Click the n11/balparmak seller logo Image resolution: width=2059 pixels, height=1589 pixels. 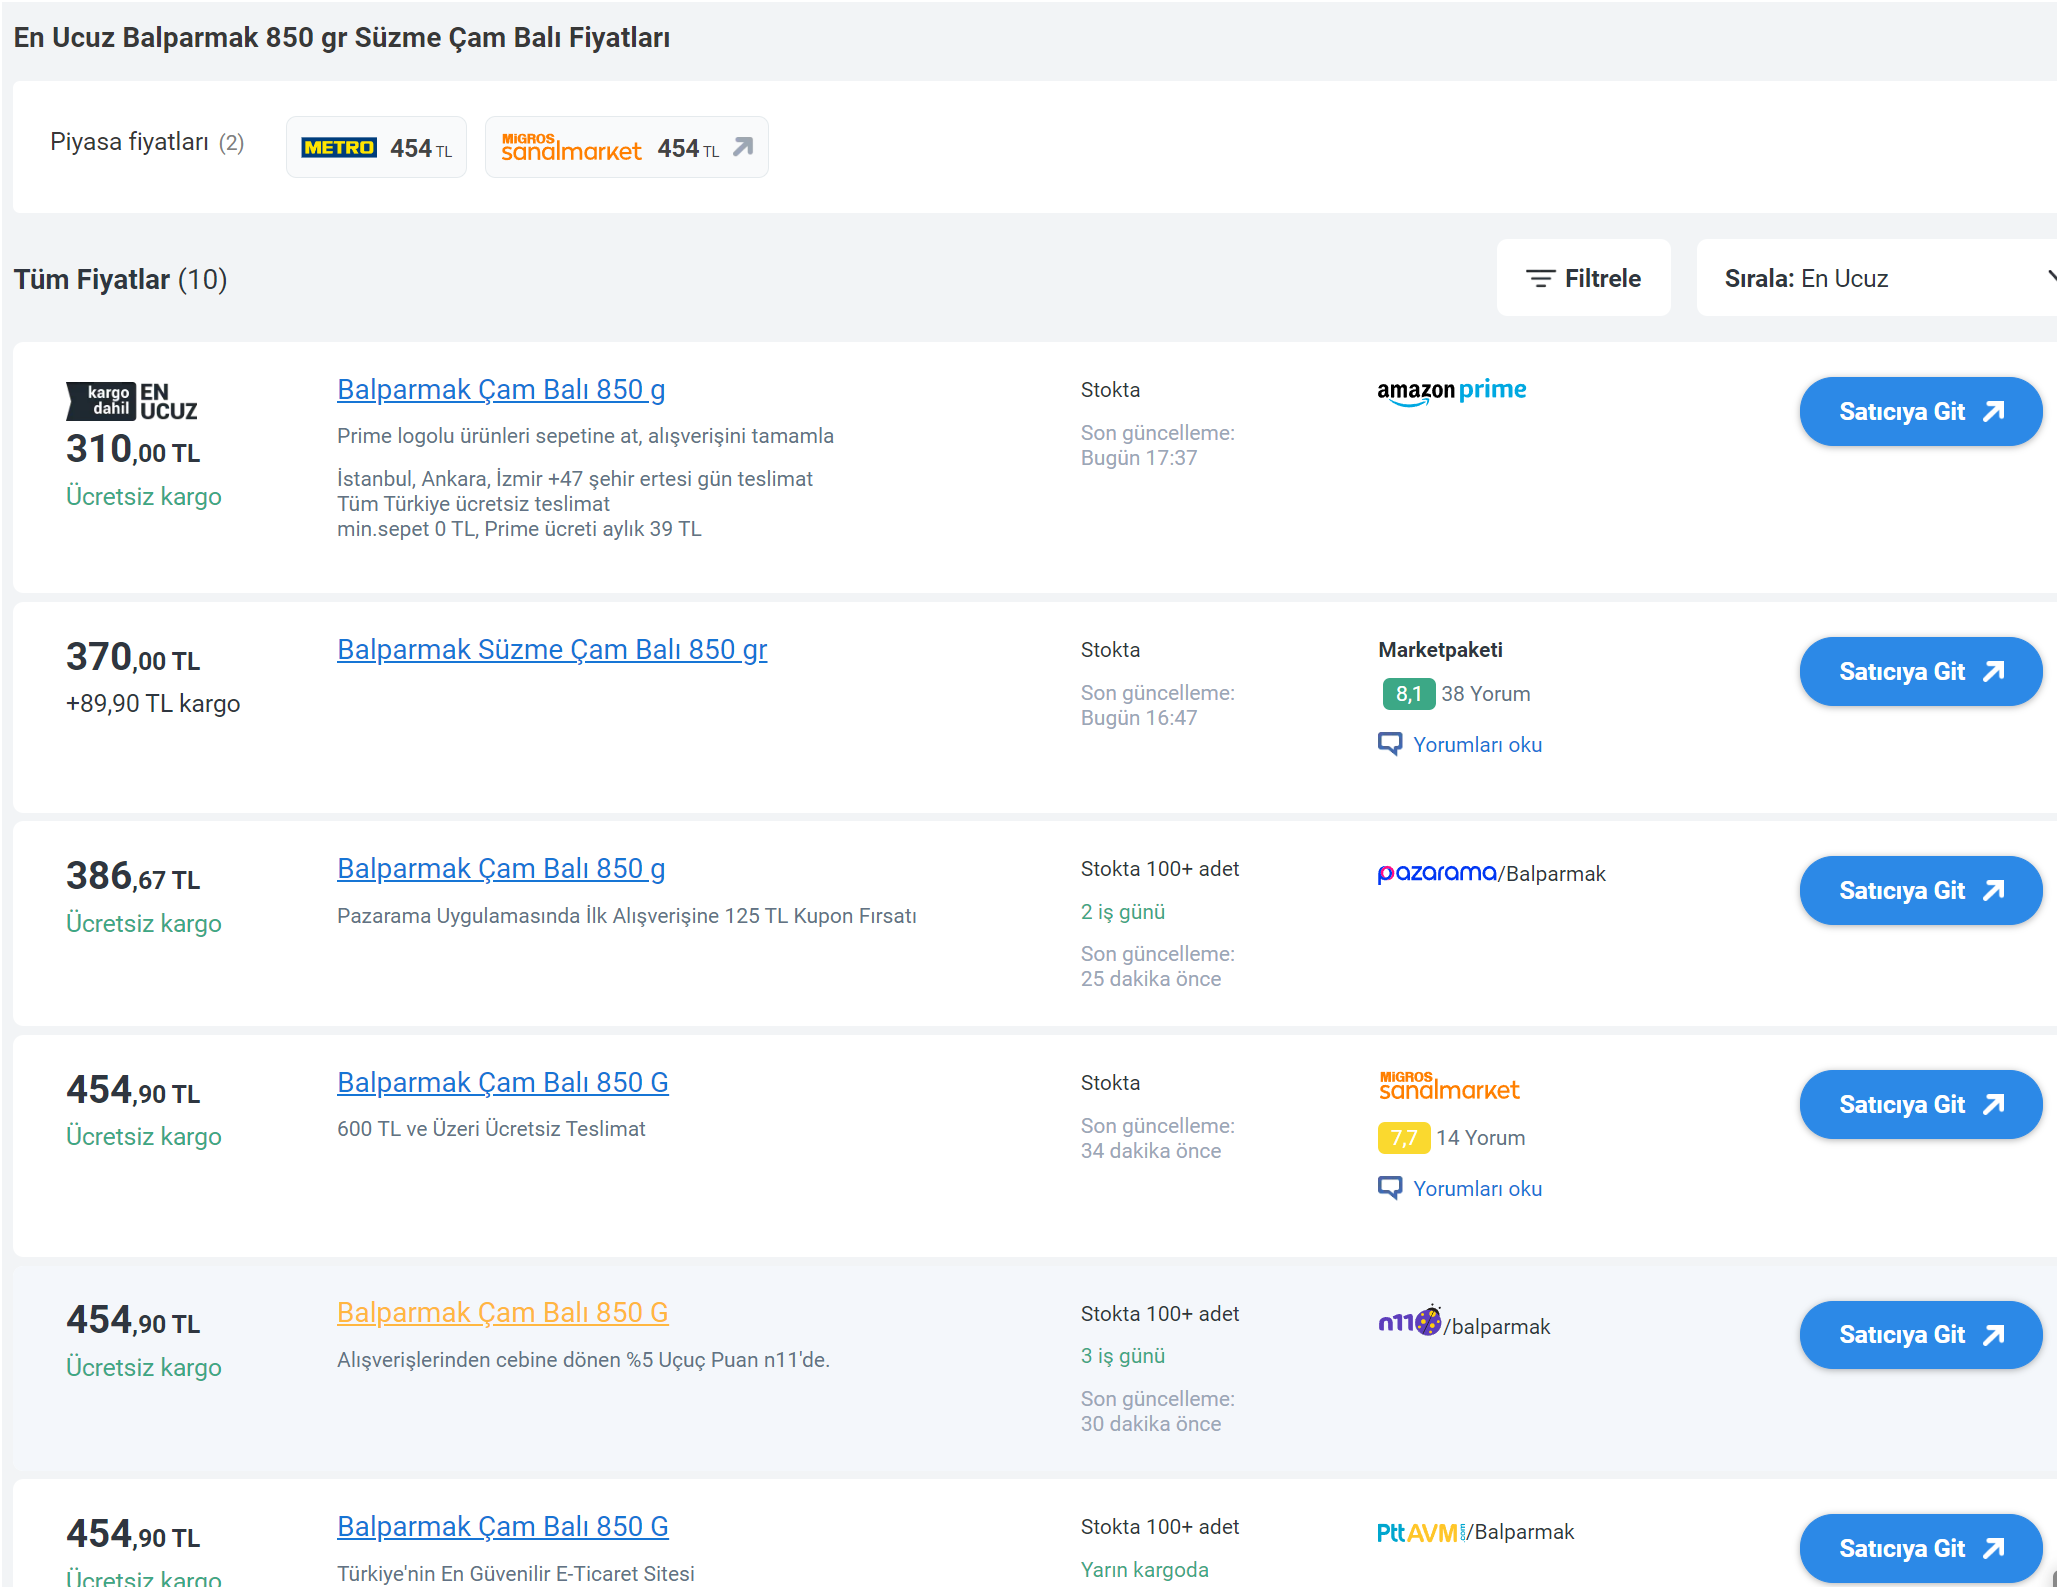point(1464,1323)
